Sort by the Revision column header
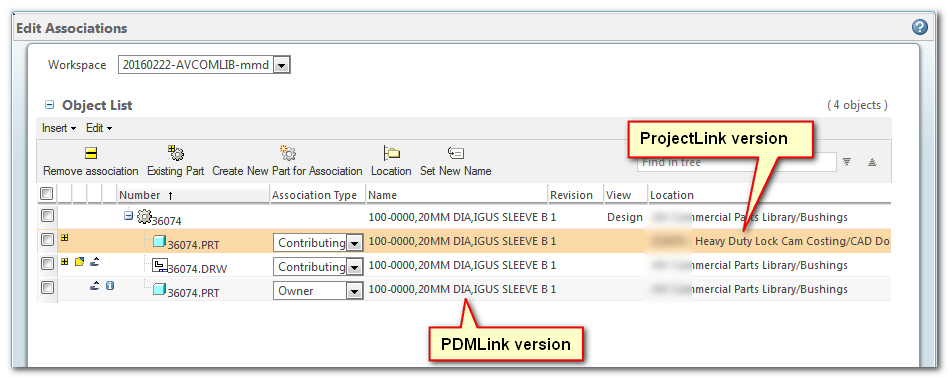 click(x=571, y=195)
